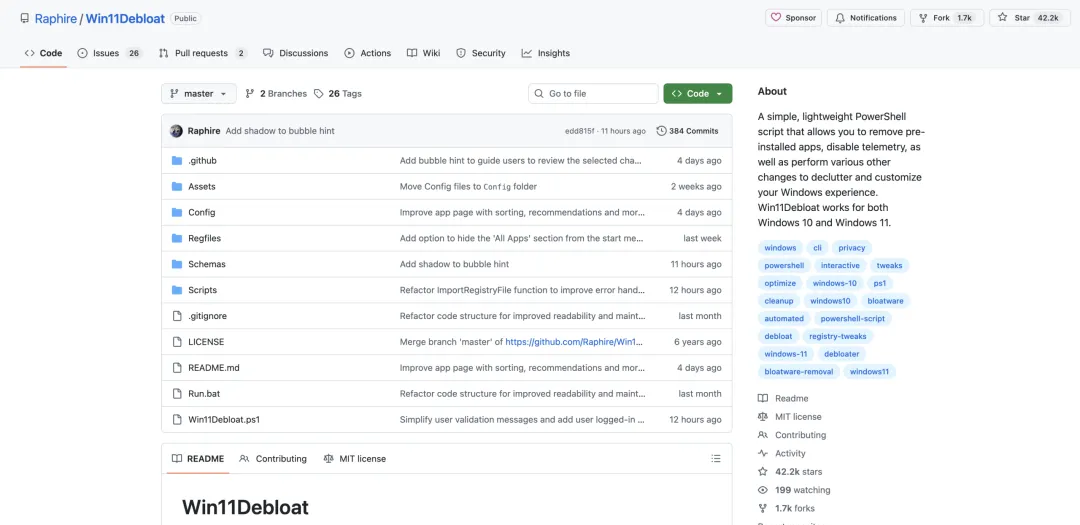Open the master branch dropdown

click(x=199, y=94)
